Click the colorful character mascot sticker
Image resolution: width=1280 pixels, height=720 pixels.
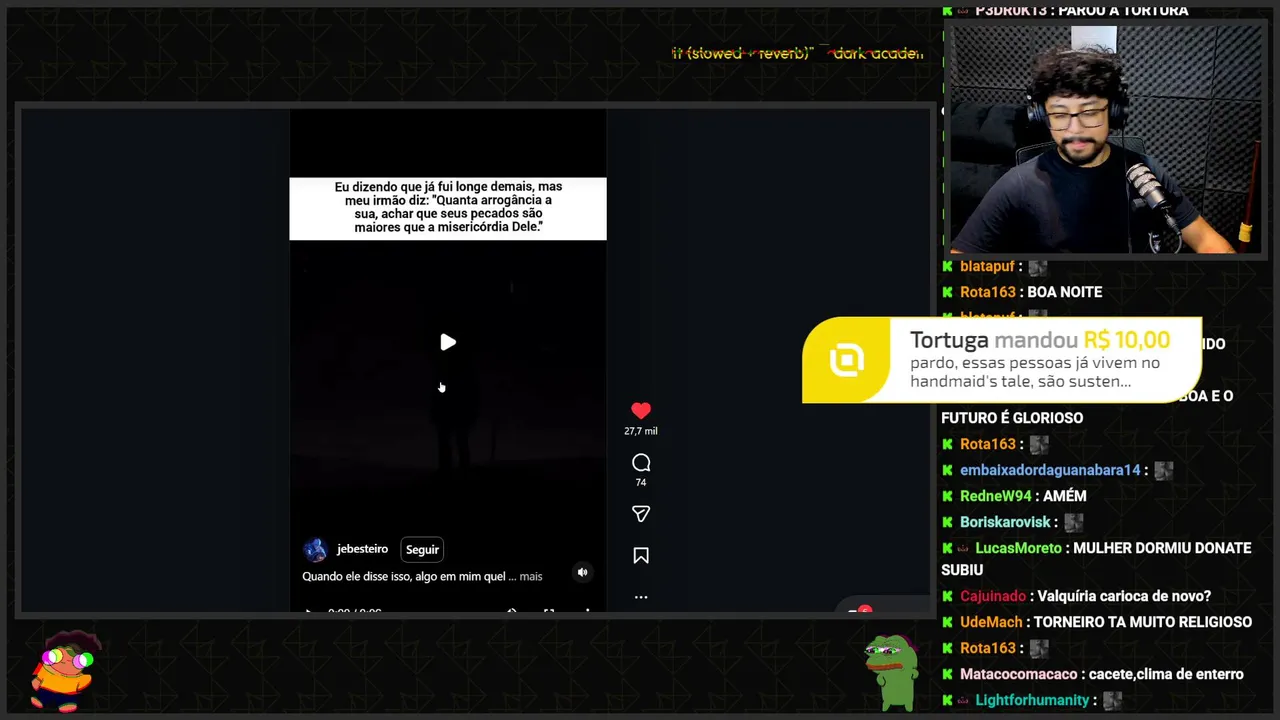[63, 670]
